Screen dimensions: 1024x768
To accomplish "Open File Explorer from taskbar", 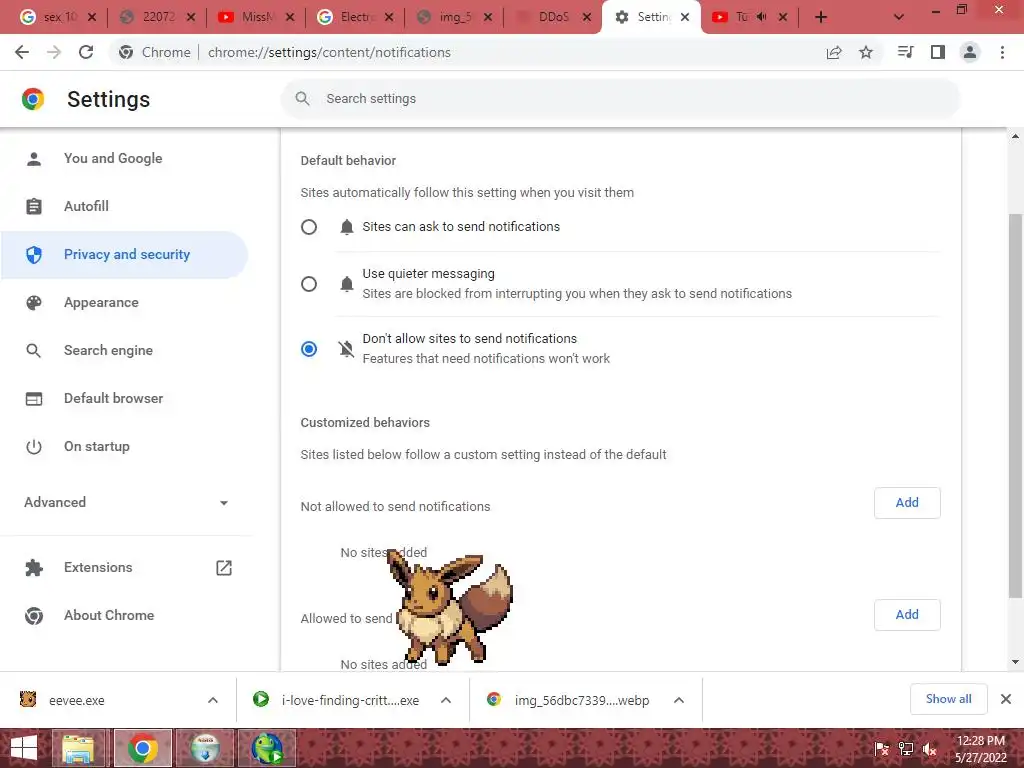I will [x=79, y=748].
